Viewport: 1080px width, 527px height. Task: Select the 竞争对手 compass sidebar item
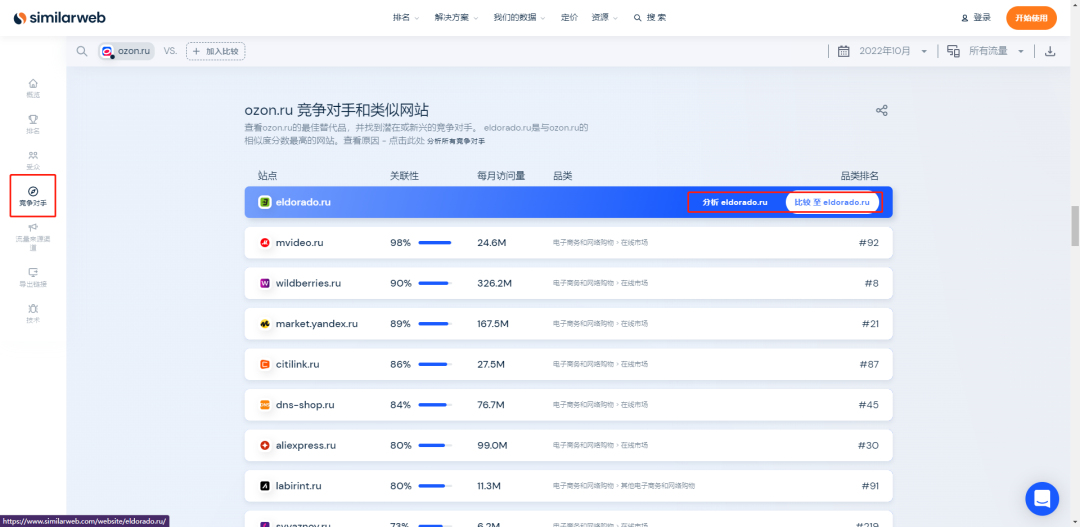coord(33,196)
